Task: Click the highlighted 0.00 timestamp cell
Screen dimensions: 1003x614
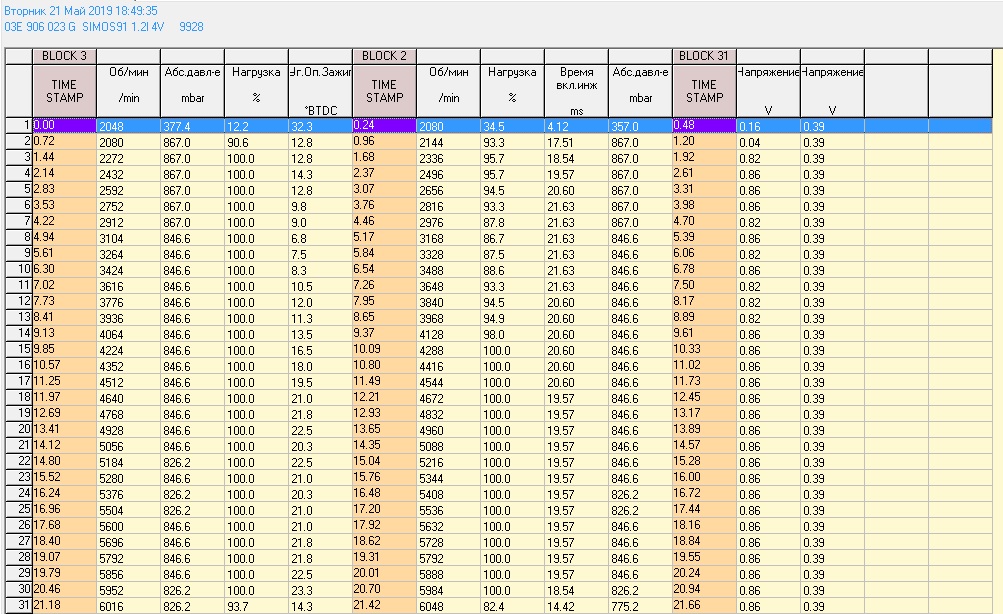Action: [x=64, y=126]
